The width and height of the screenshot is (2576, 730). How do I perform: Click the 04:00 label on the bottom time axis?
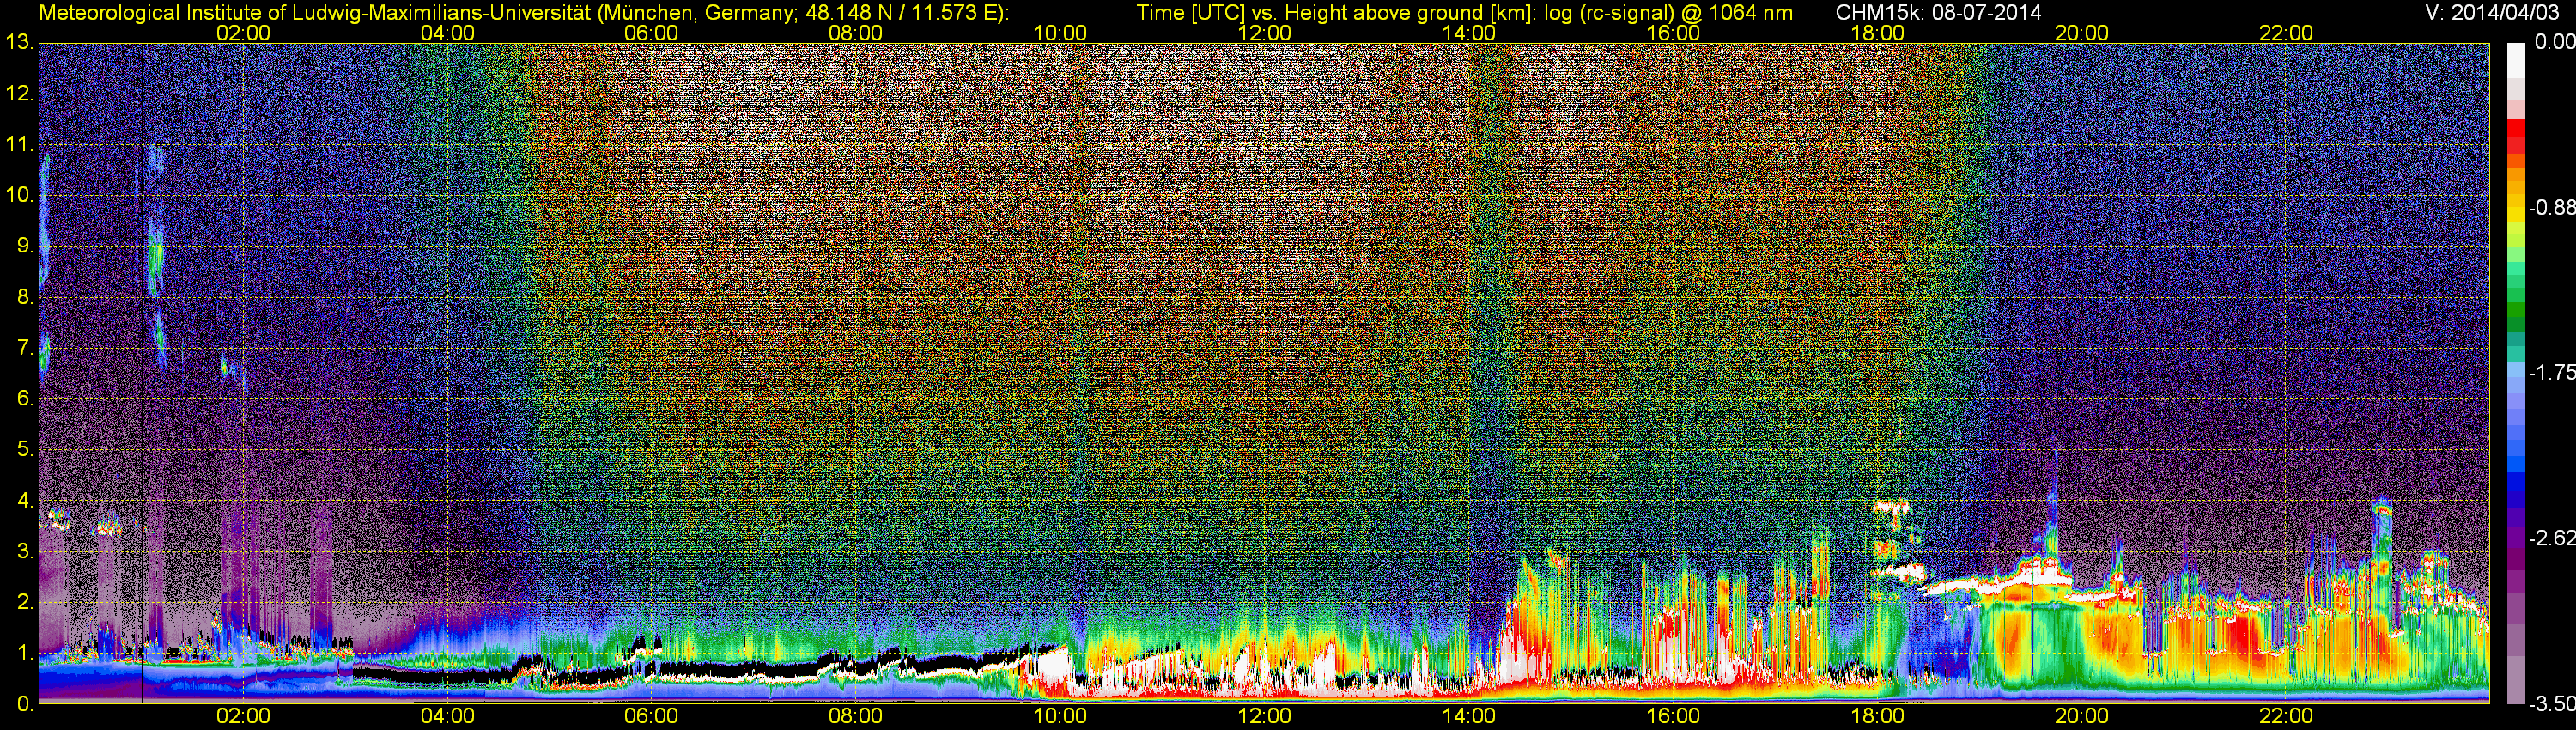447,717
